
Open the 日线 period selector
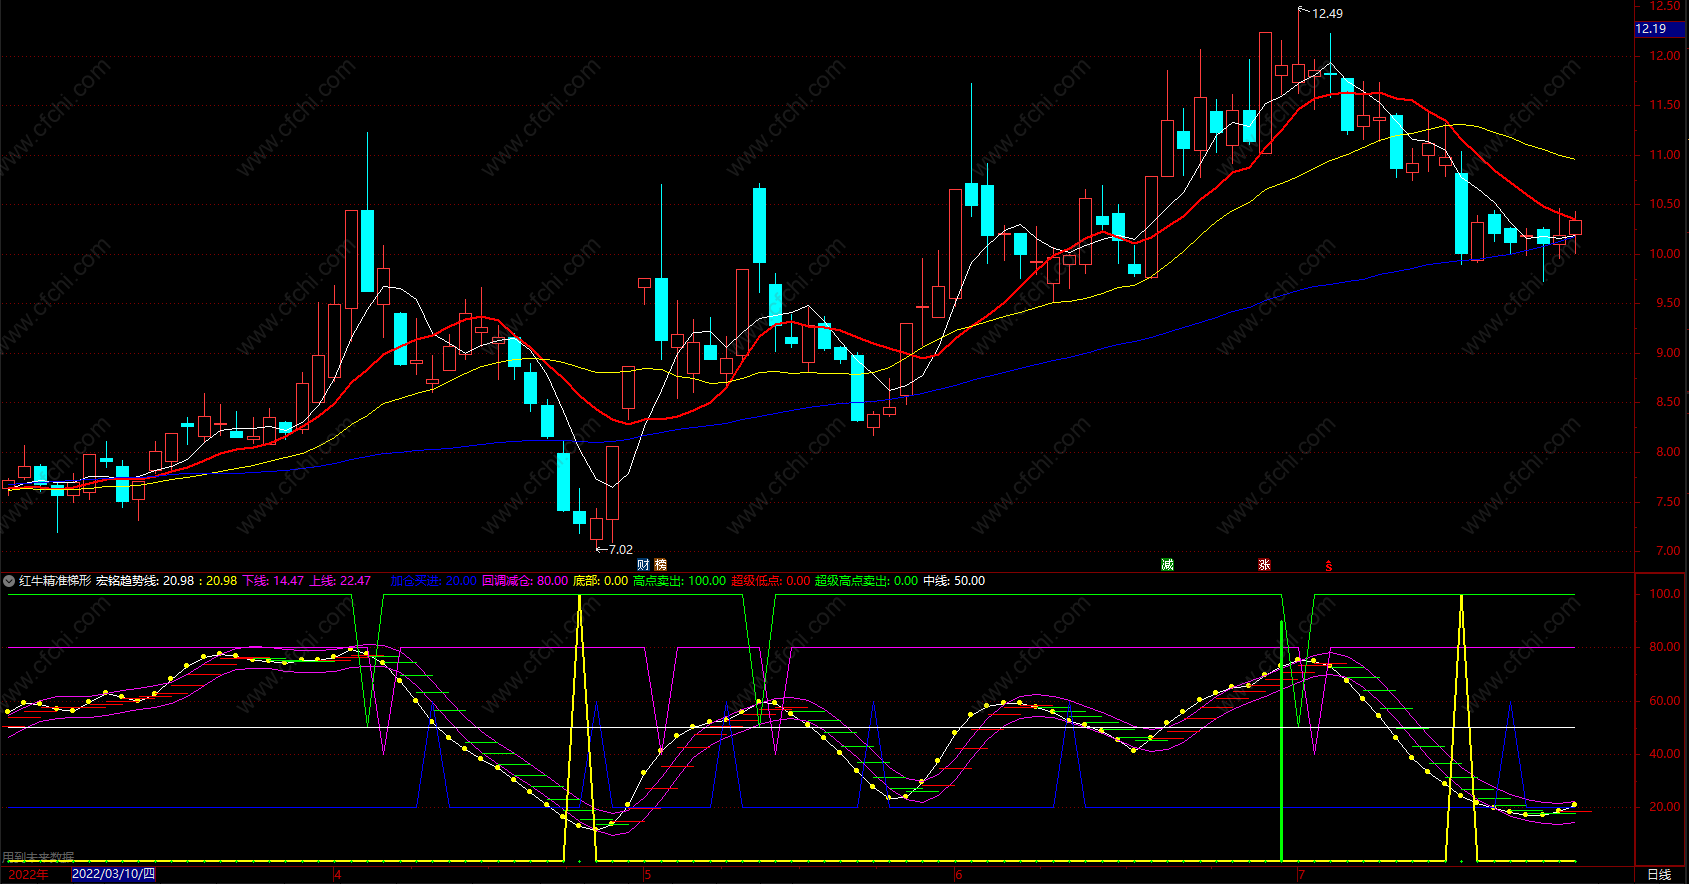pos(1659,874)
